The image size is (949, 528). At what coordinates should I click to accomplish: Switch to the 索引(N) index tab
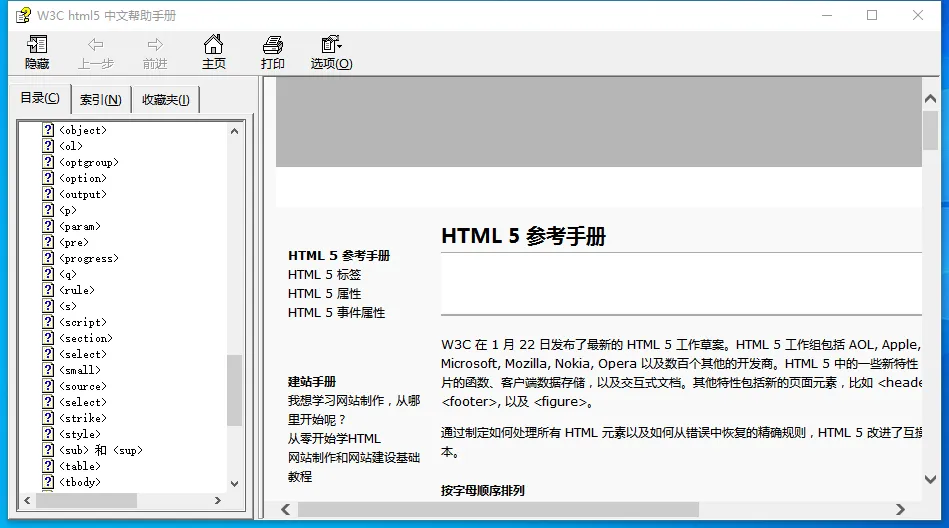pos(100,100)
